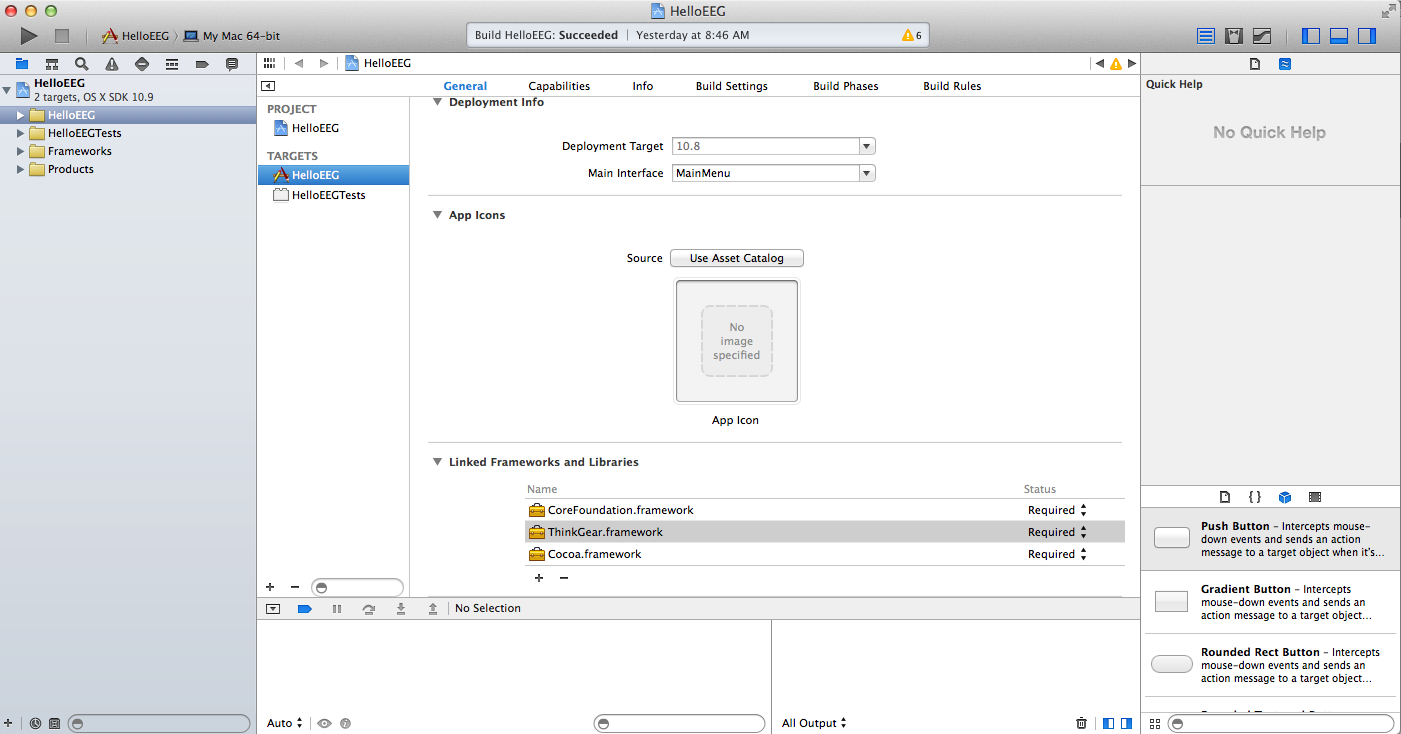Open the Version editor icon

click(x=1262, y=36)
